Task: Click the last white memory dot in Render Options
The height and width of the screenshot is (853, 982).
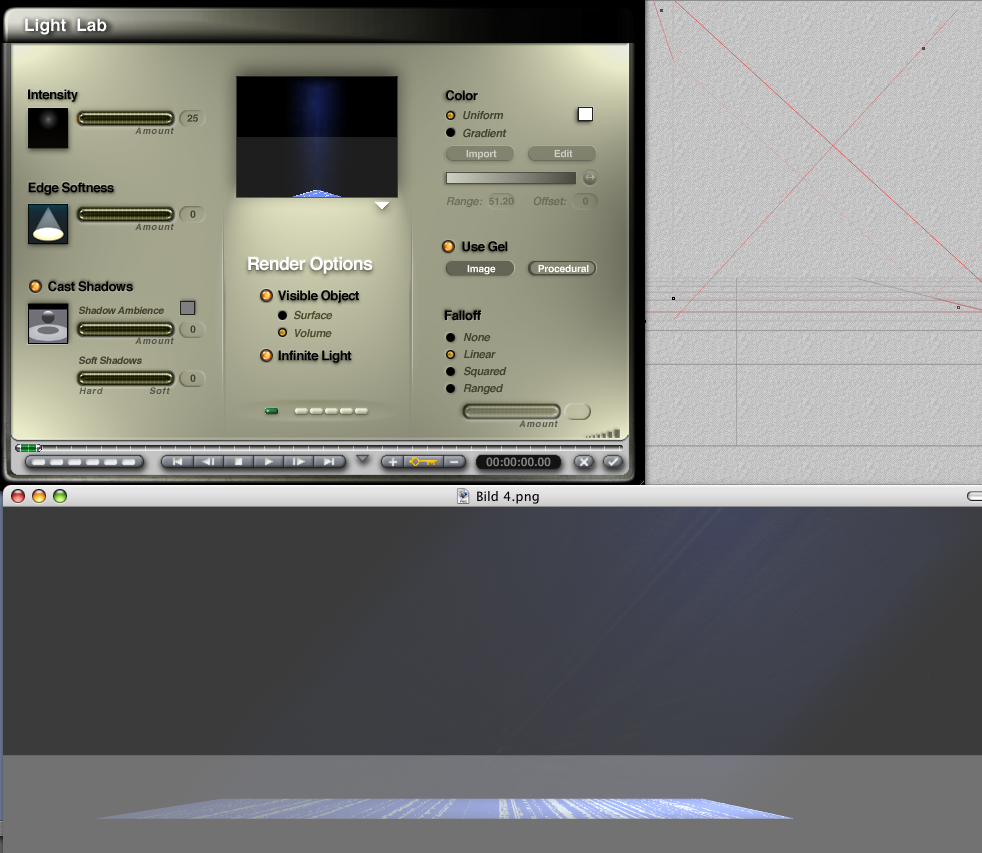Action: click(x=361, y=411)
